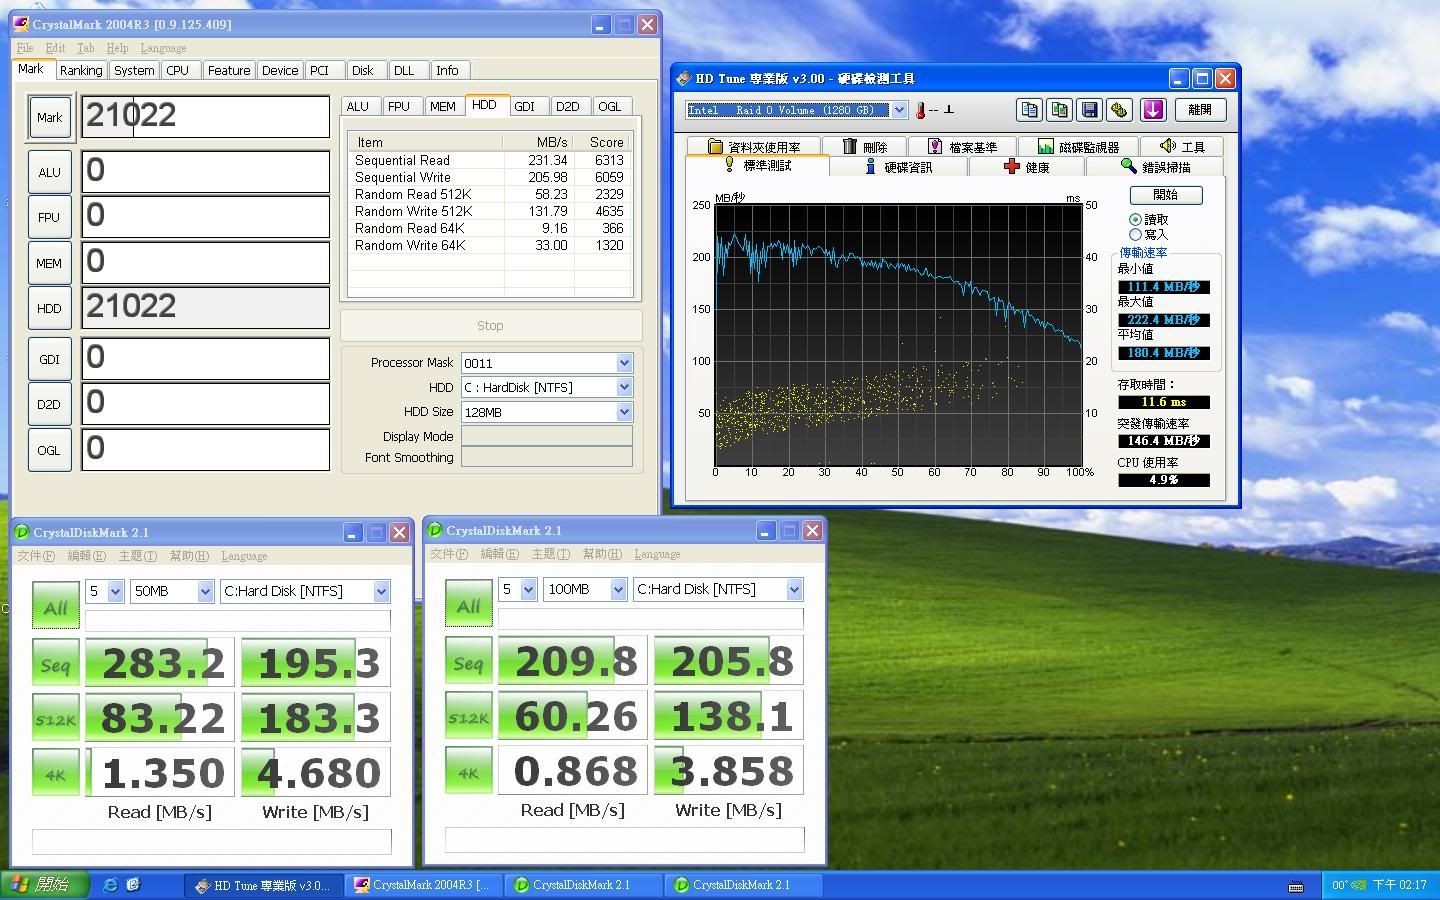1440x900 pixels.
Task: Click the HDD benchmark button in CrystalMark
Action: coord(49,309)
